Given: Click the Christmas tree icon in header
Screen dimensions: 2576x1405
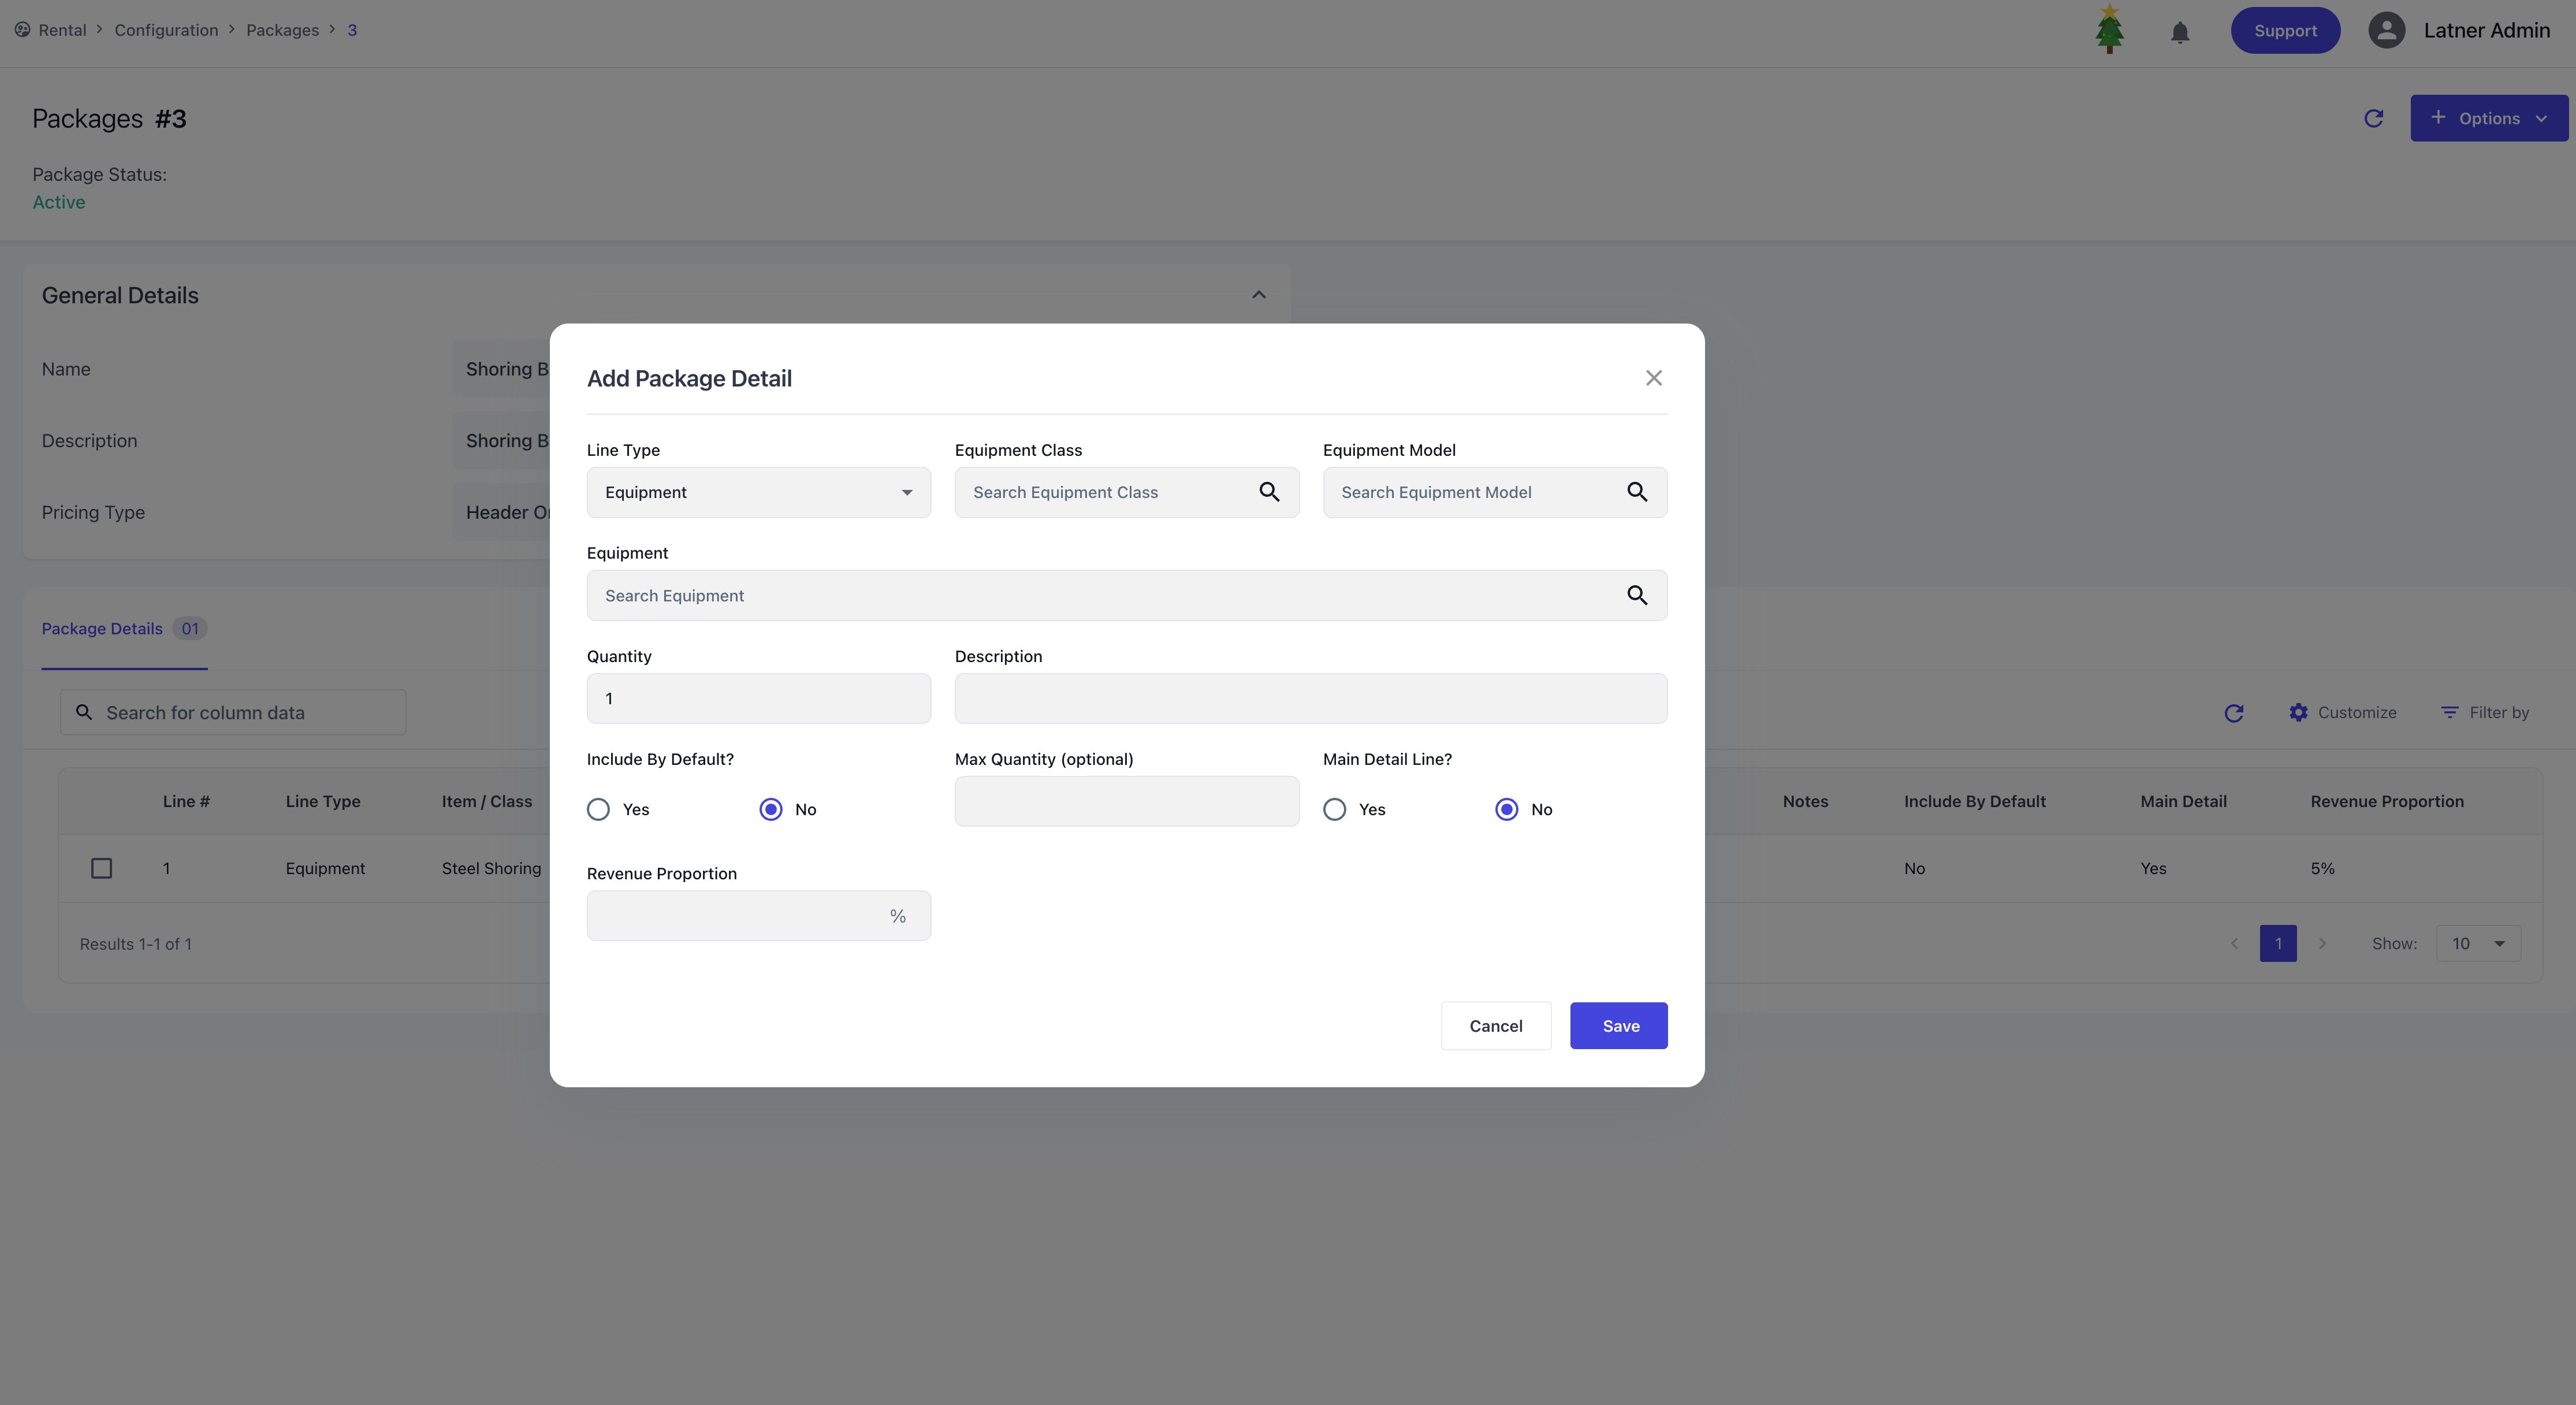Looking at the screenshot, I should coord(2109,30).
